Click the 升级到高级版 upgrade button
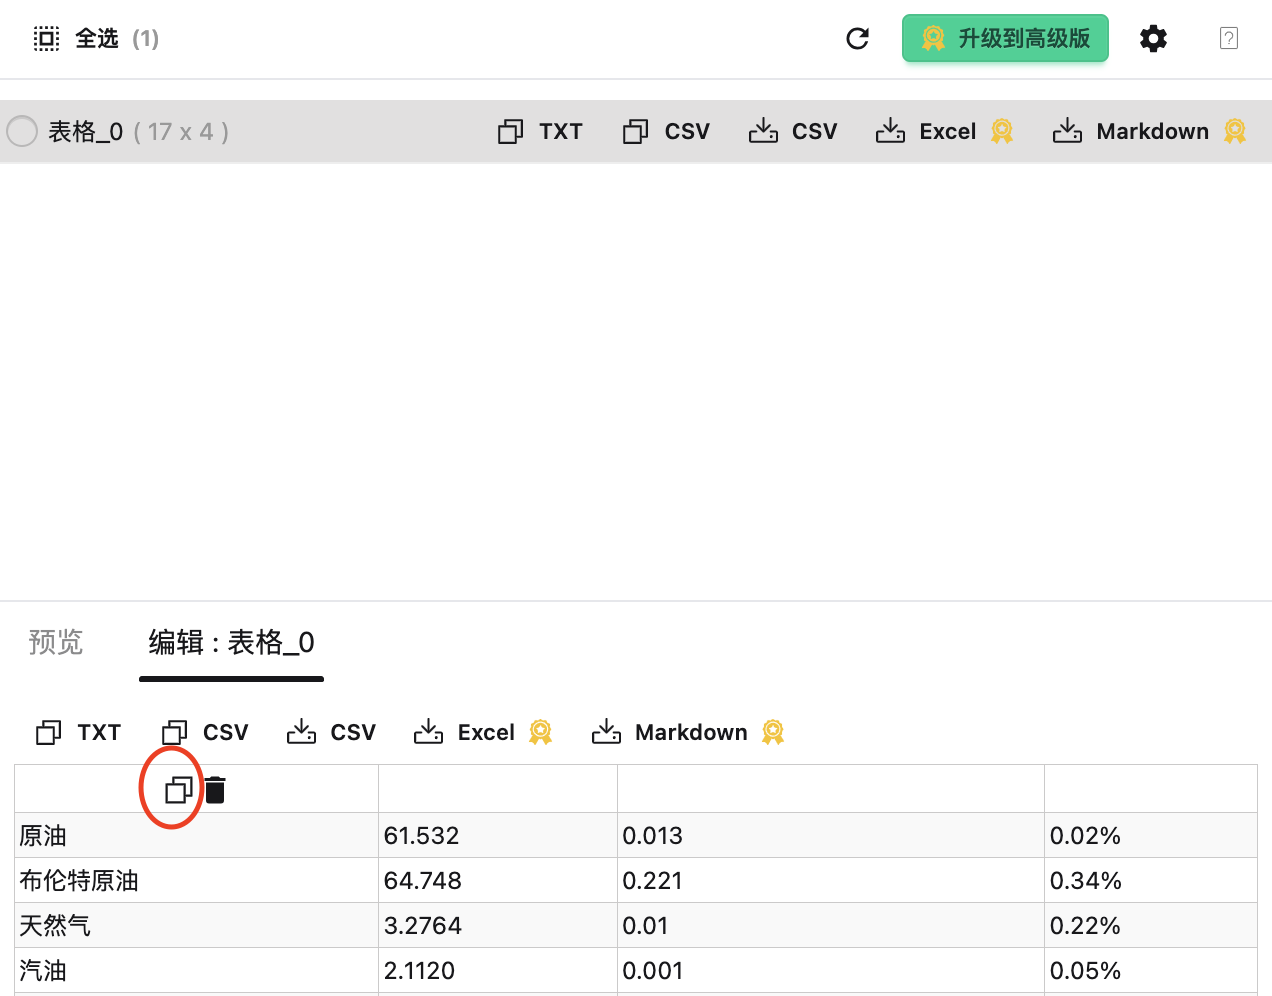This screenshot has height=996, width=1272. point(1005,38)
